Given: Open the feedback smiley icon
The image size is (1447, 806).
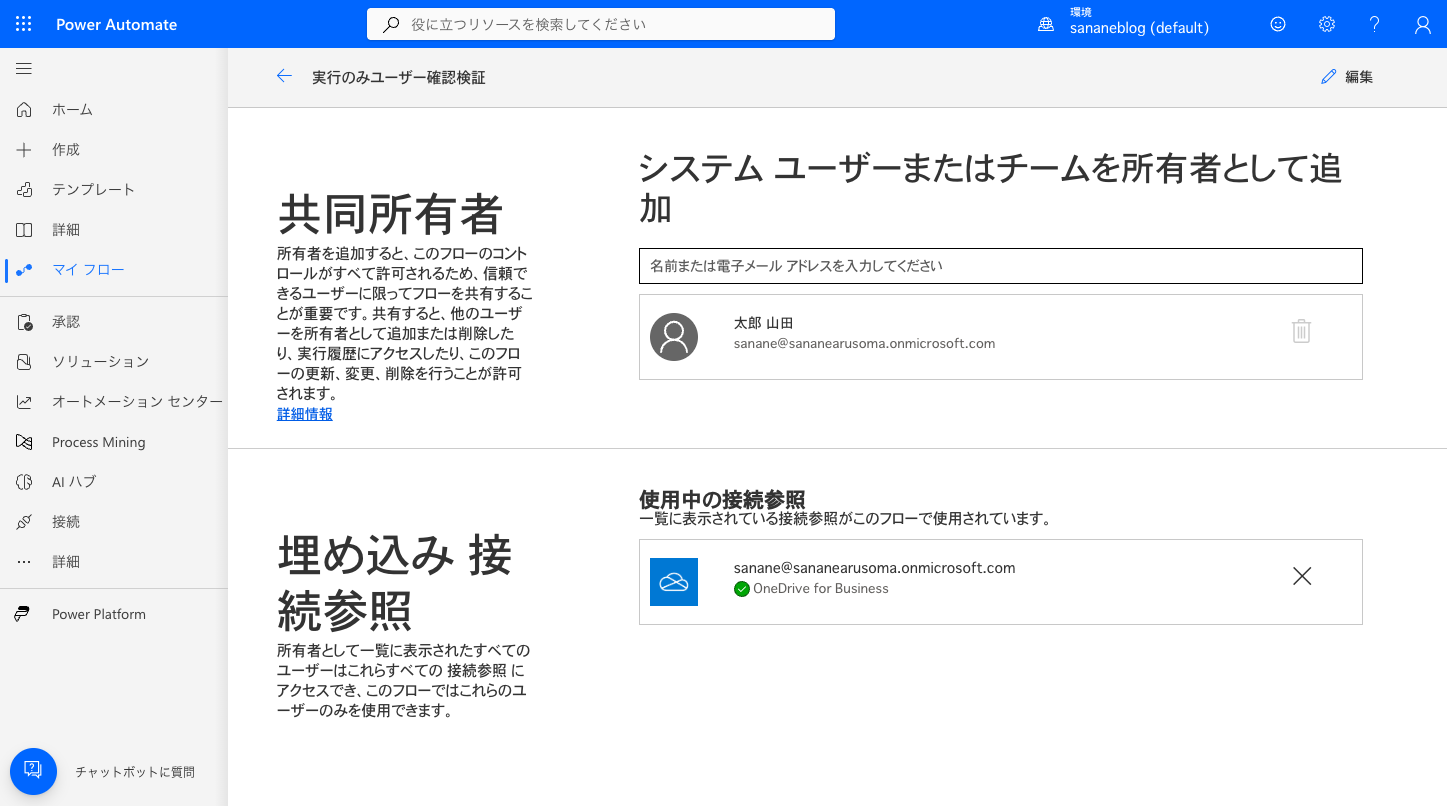Looking at the screenshot, I should tap(1278, 24).
